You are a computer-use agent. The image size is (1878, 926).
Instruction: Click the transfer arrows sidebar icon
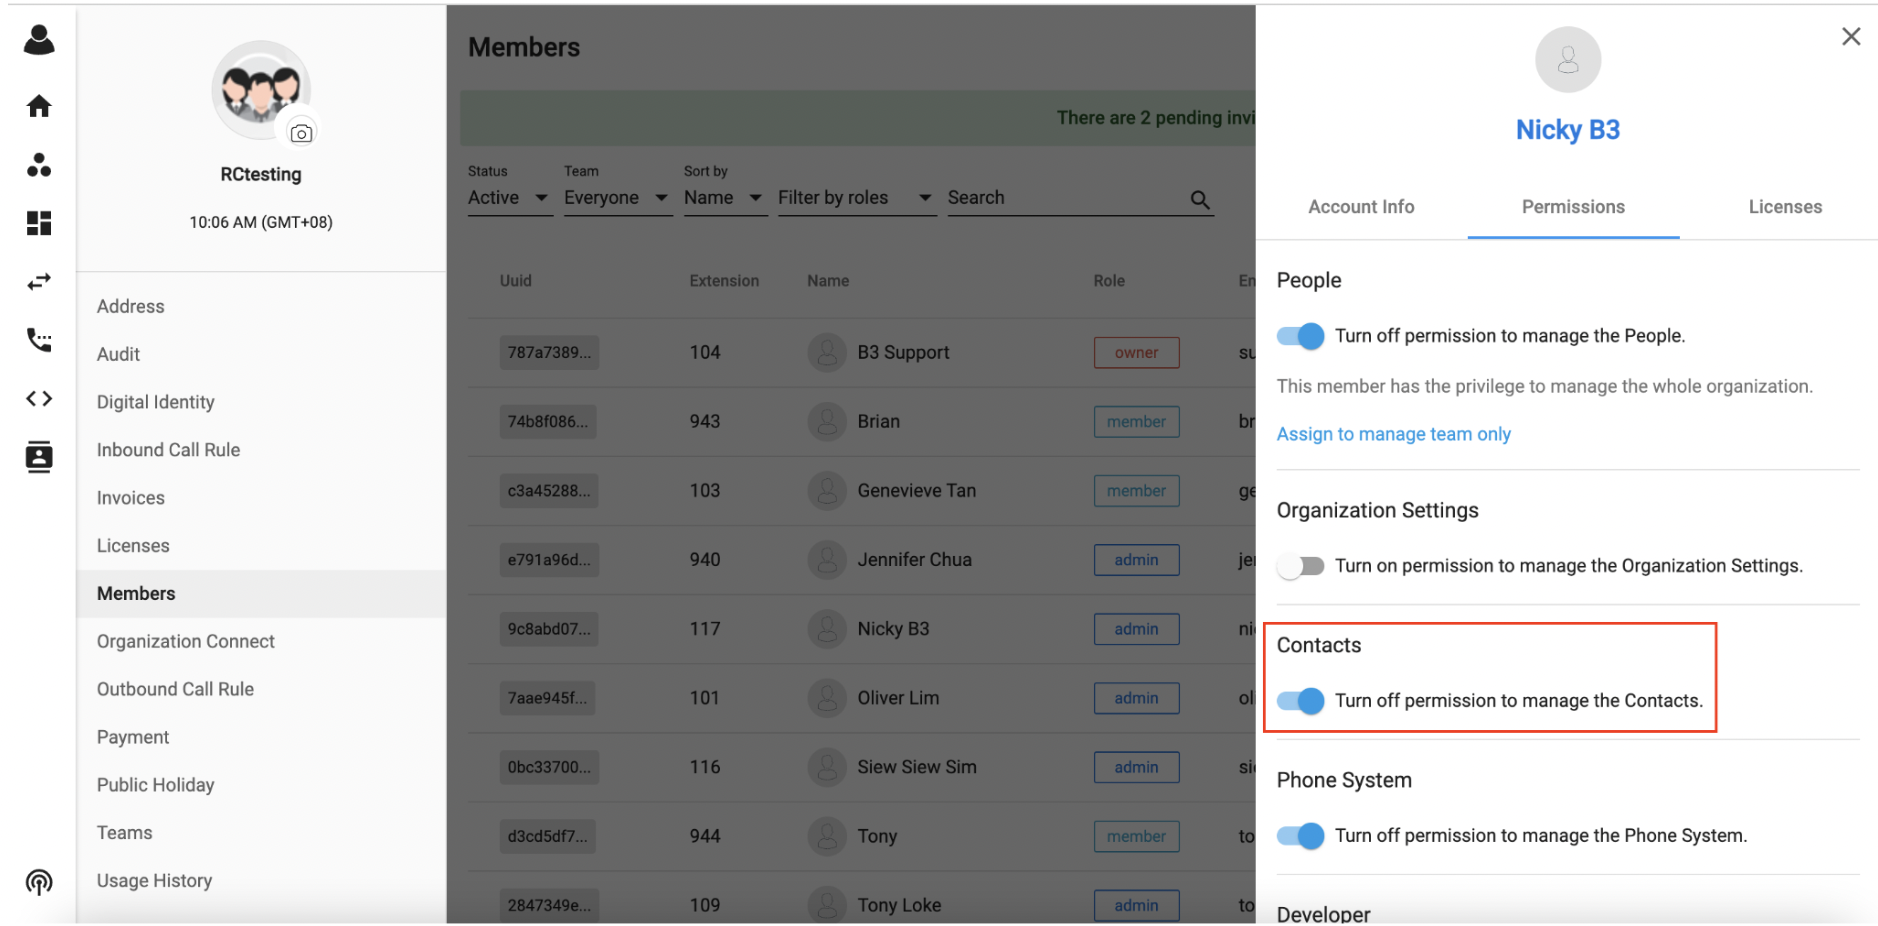tap(39, 282)
